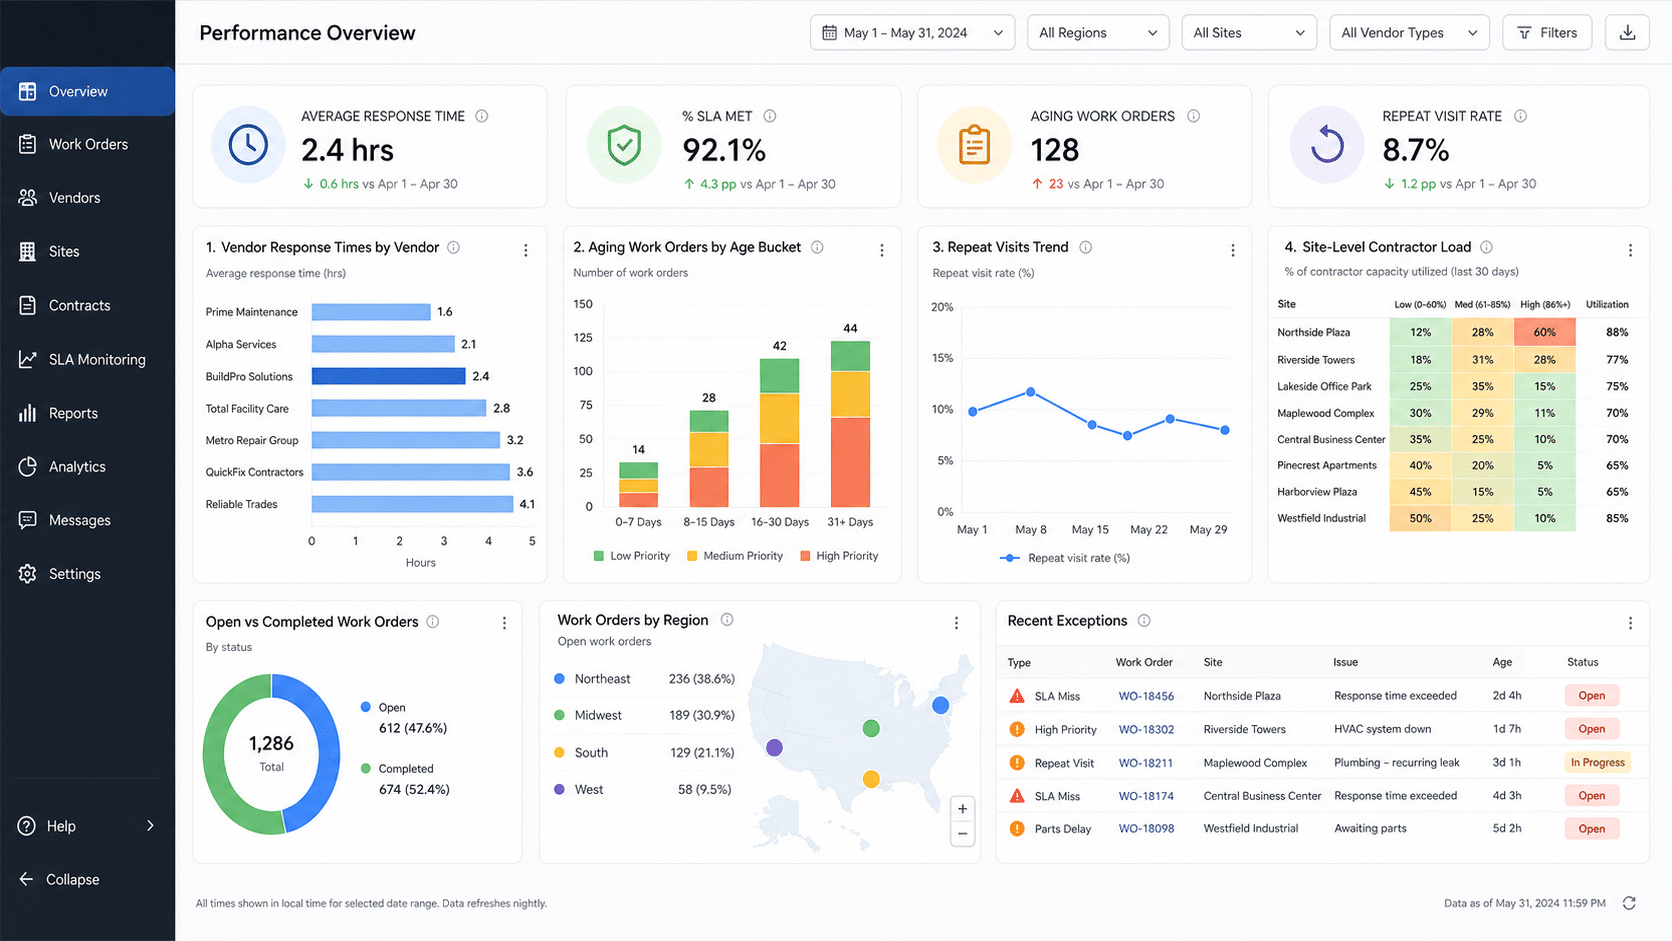Viewport: 1672px width, 941px height.
Task: Click info icon next to Site-Level Contractor Load
Action: click(1486, 247)
